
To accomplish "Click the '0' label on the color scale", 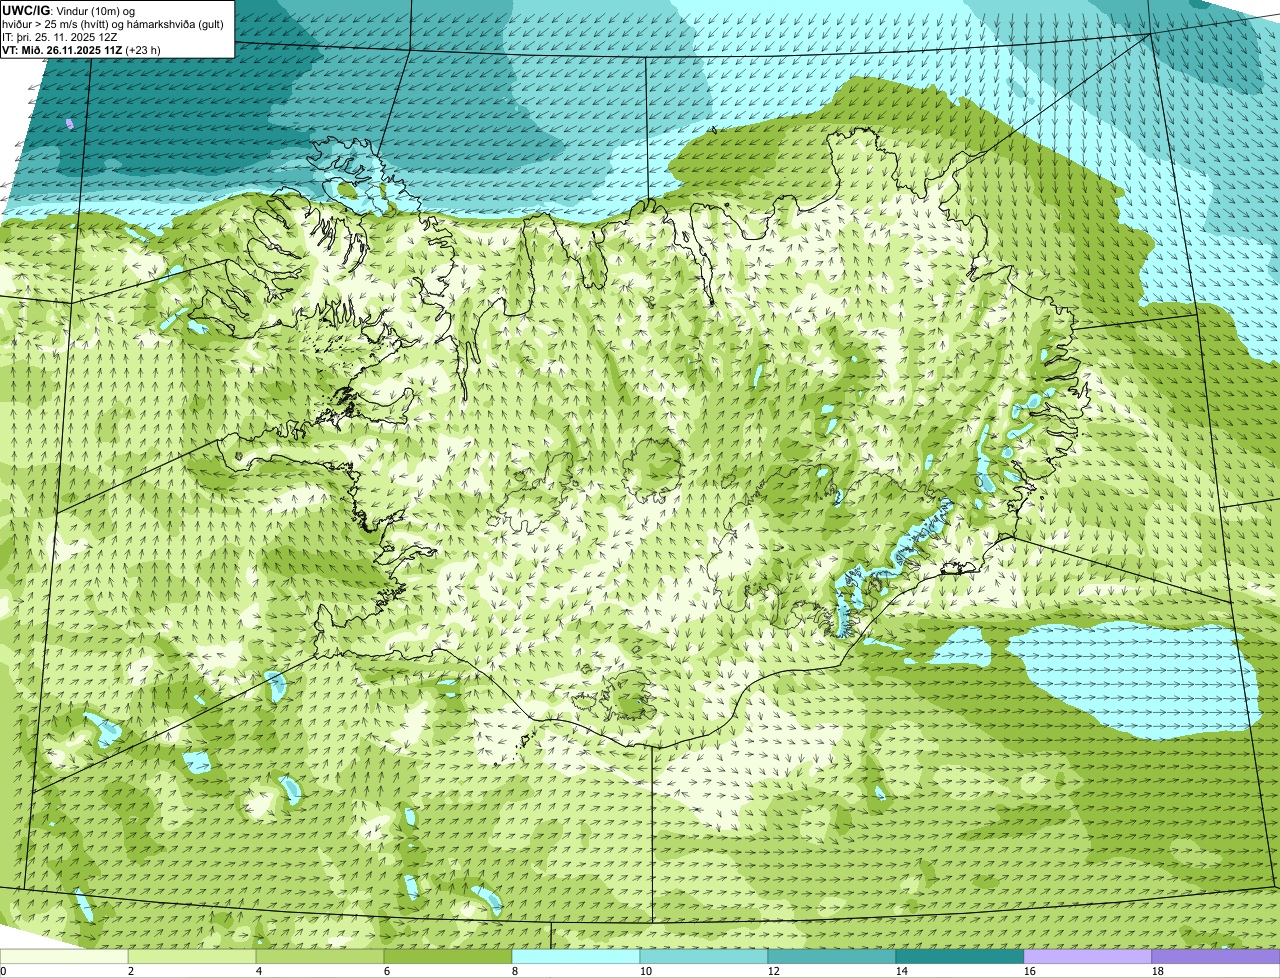I will [x=3, y=971].
